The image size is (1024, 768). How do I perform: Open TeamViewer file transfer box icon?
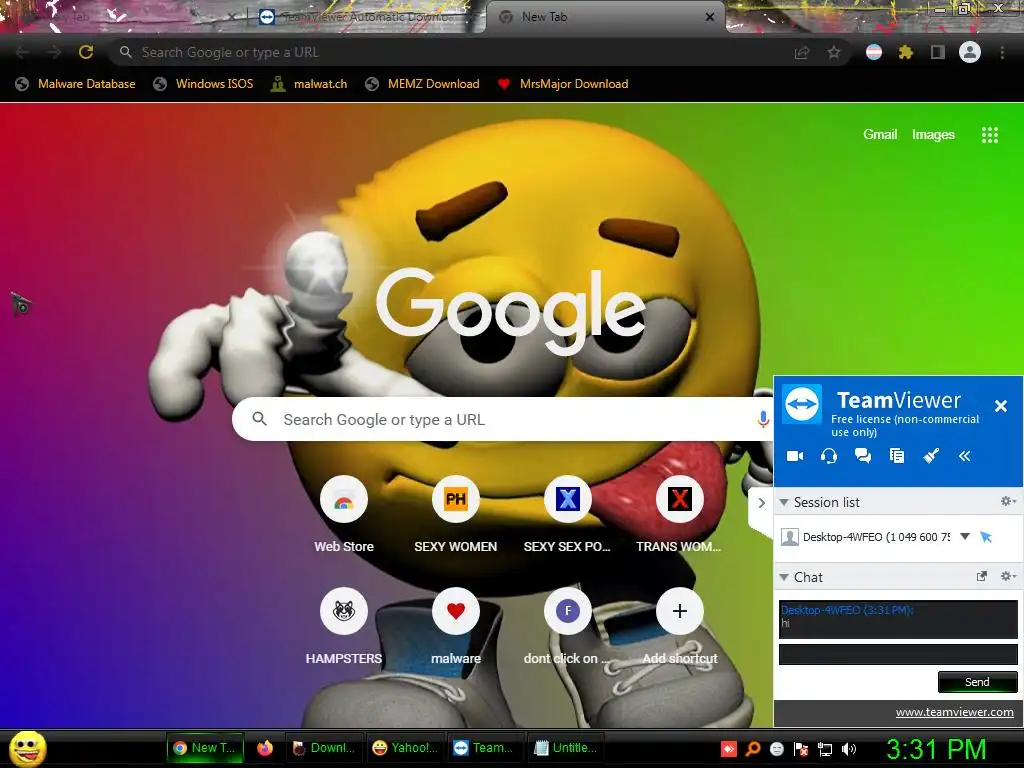(x=897, y=456)
